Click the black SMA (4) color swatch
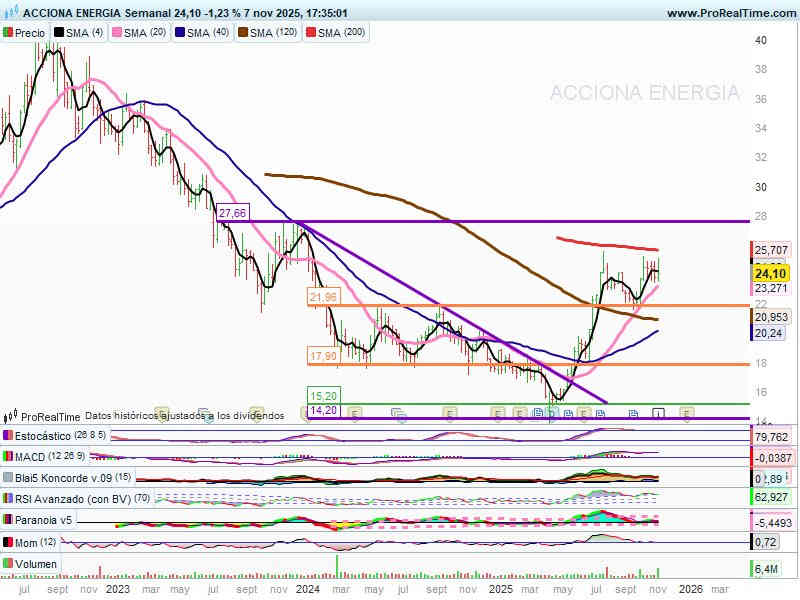The width and height of the screenshot is (800, 600). point(59,33)
